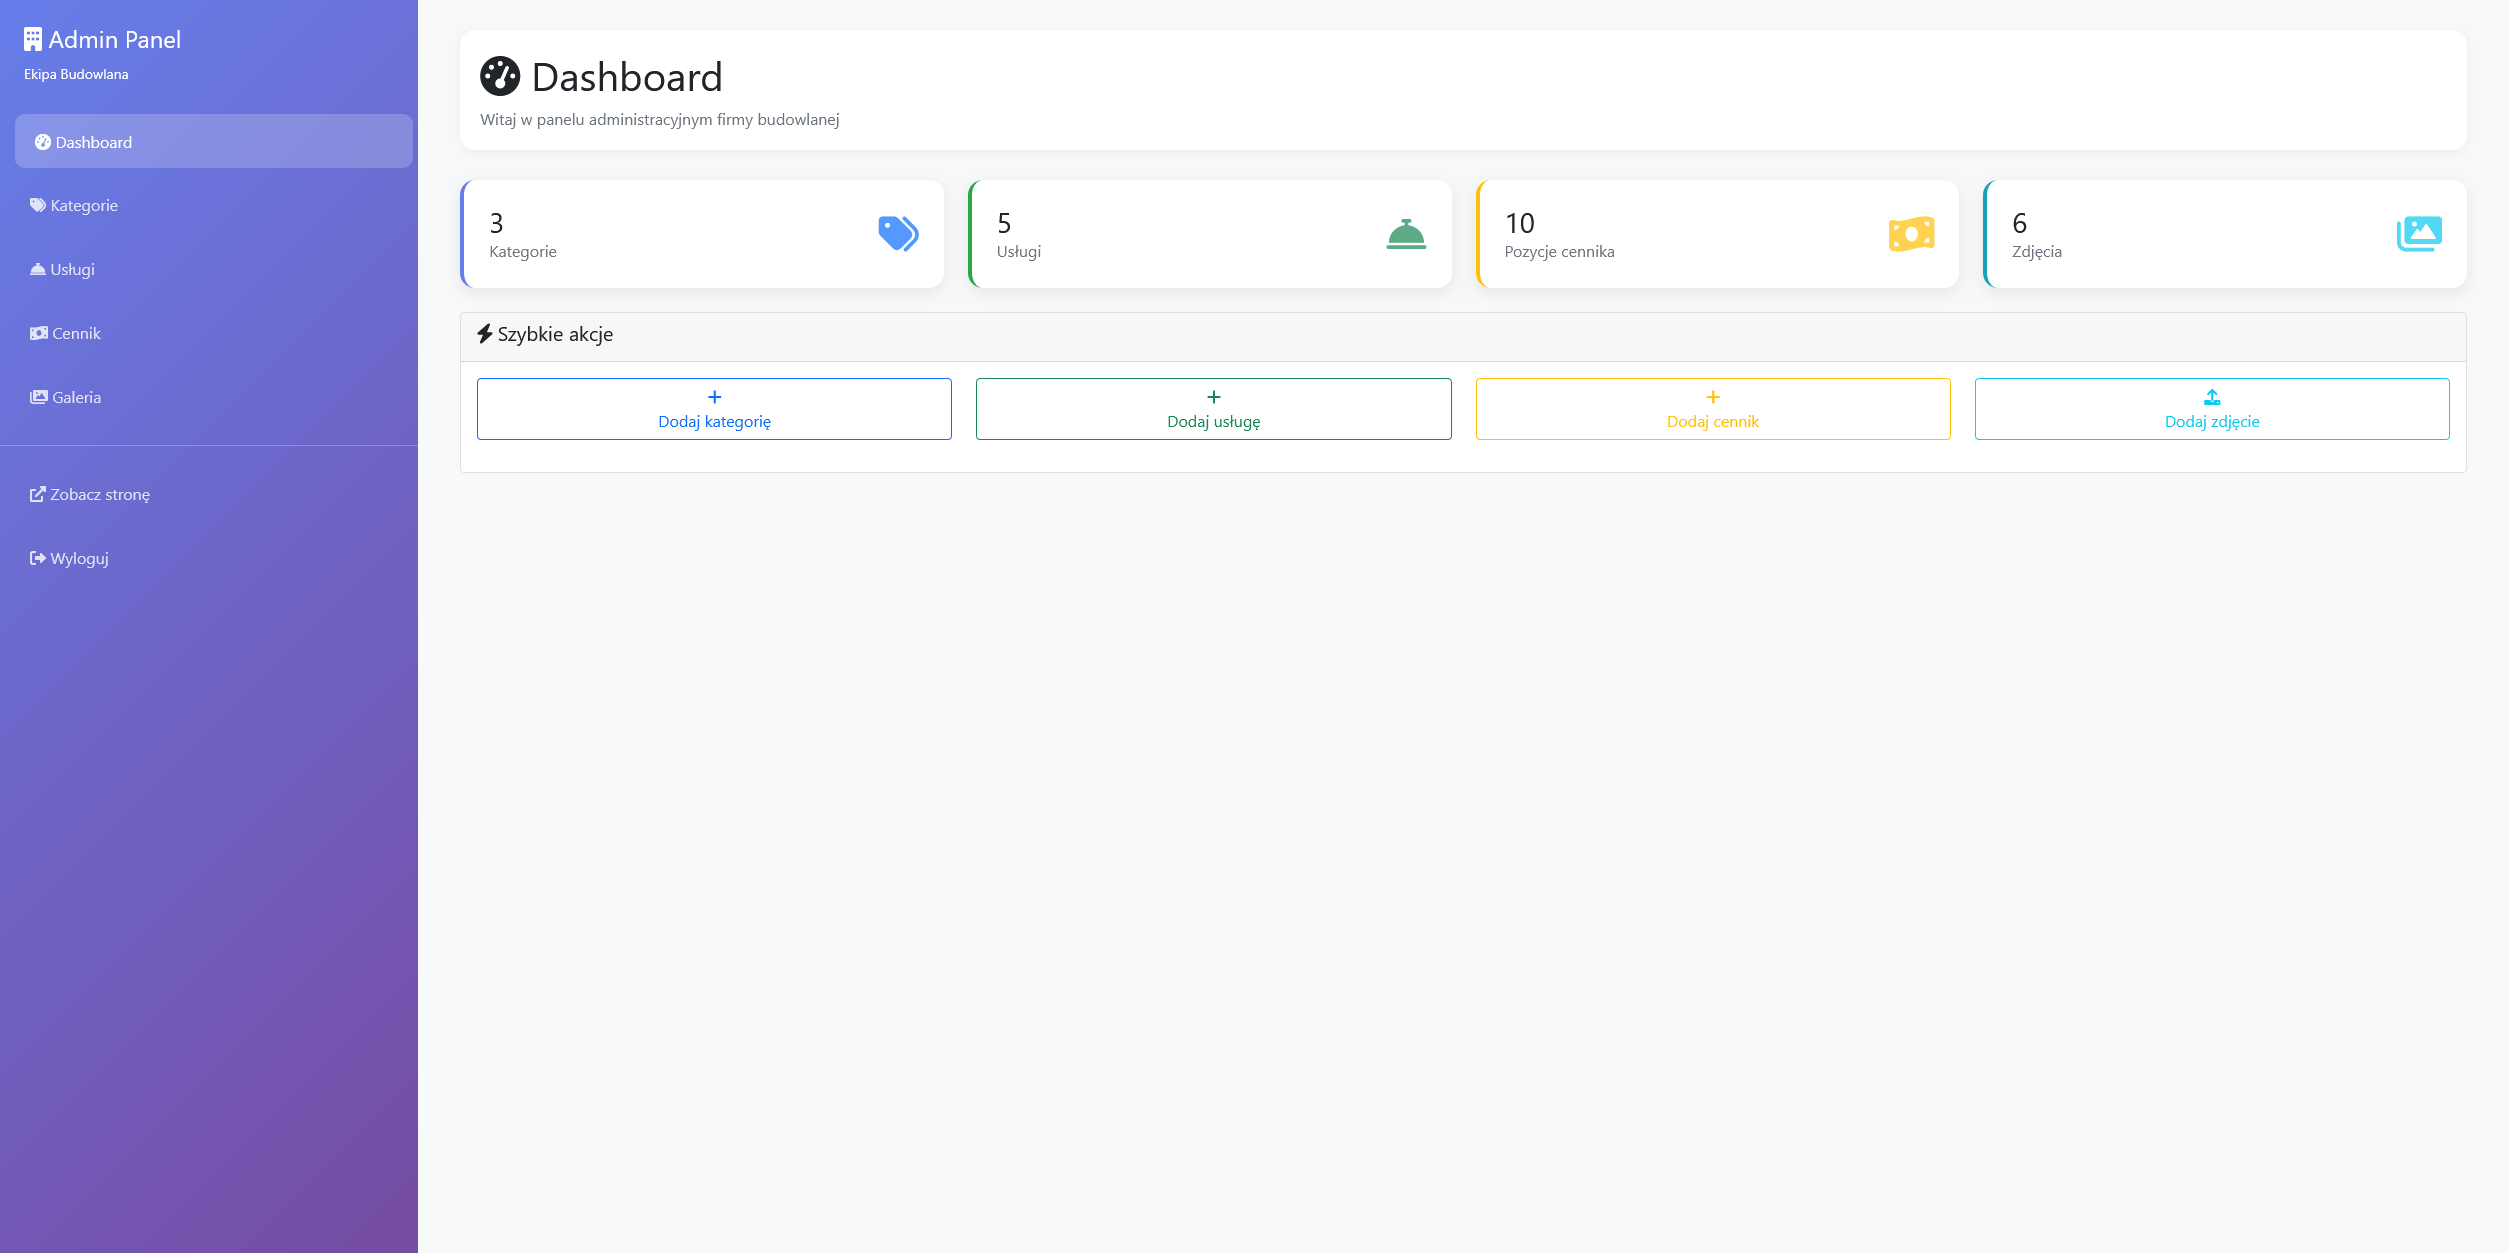2509x1253 pixels.
Task: Open the Dashboard sidebar item
Action: pyautogui.click(x=94, y=142)
